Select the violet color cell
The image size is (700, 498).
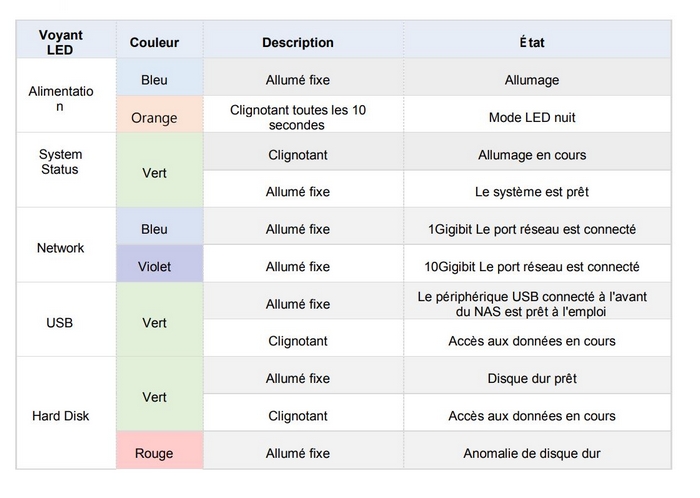(154, 267)
